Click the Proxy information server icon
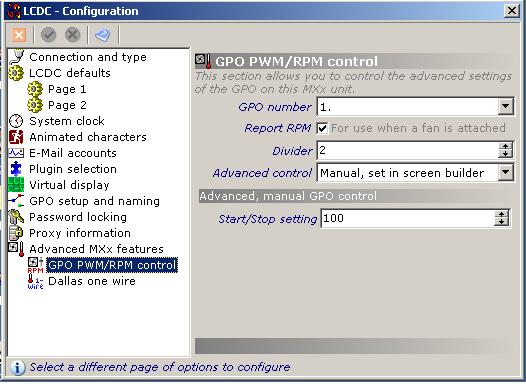526x384 pixels. 16,233
